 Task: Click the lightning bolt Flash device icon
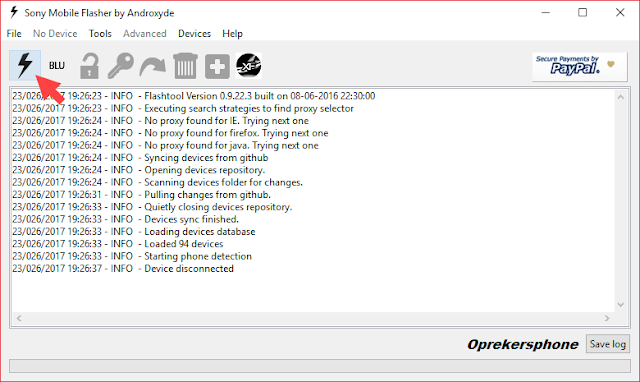[x=25, y=65]
